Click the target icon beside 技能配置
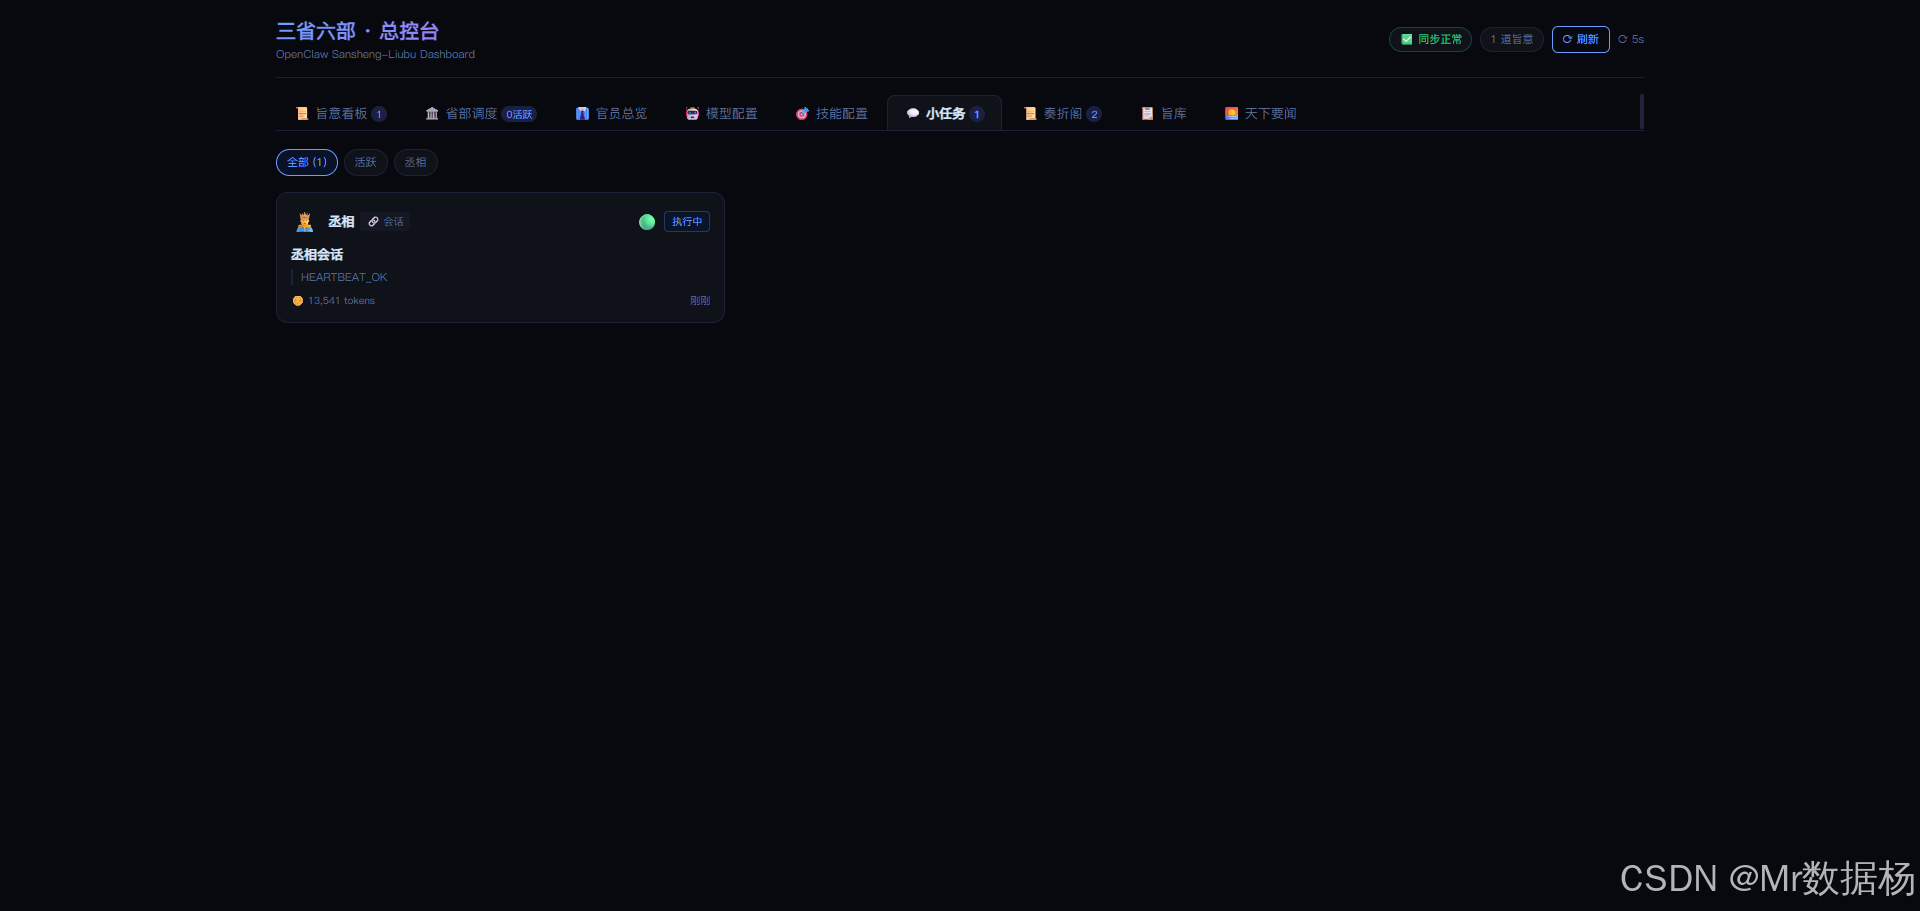Viewport: 1920px width, 911px height. (802, 114)
